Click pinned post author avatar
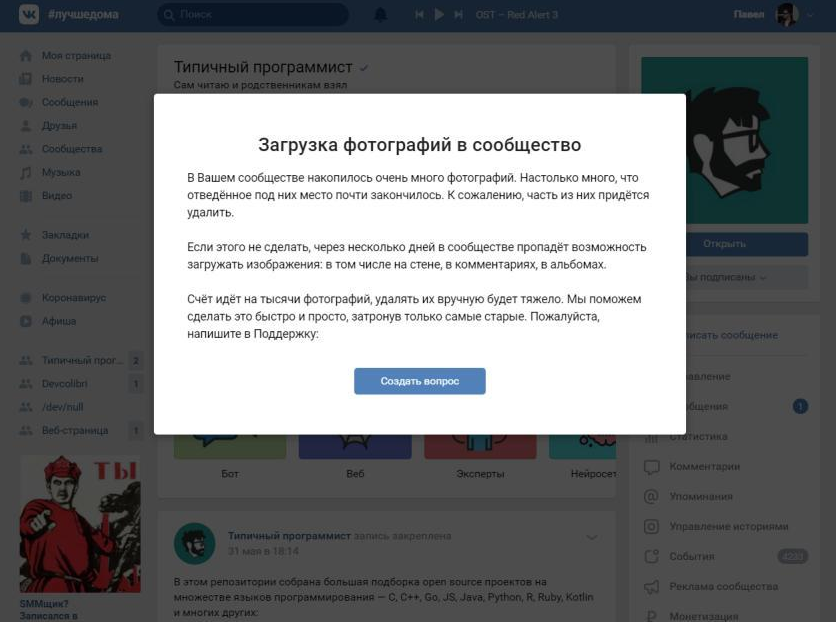 tap(195, 544)
